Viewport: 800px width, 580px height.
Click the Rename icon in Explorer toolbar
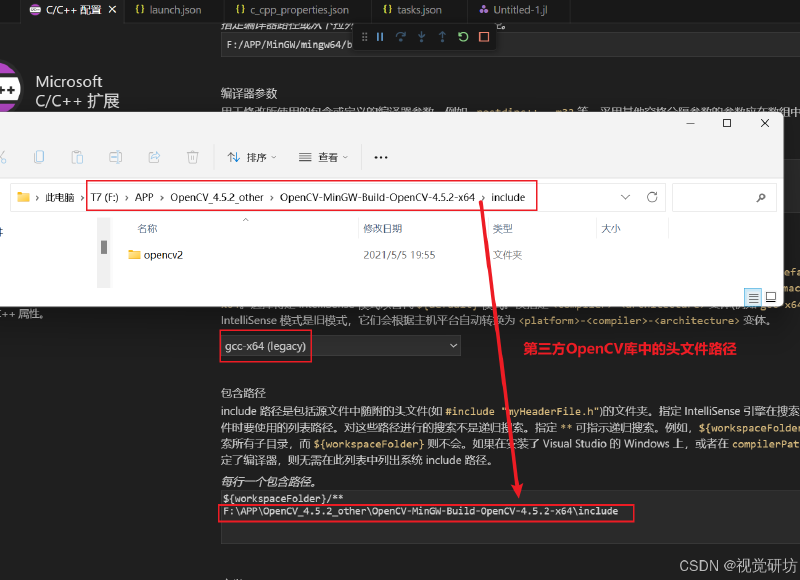pos(115,157)
